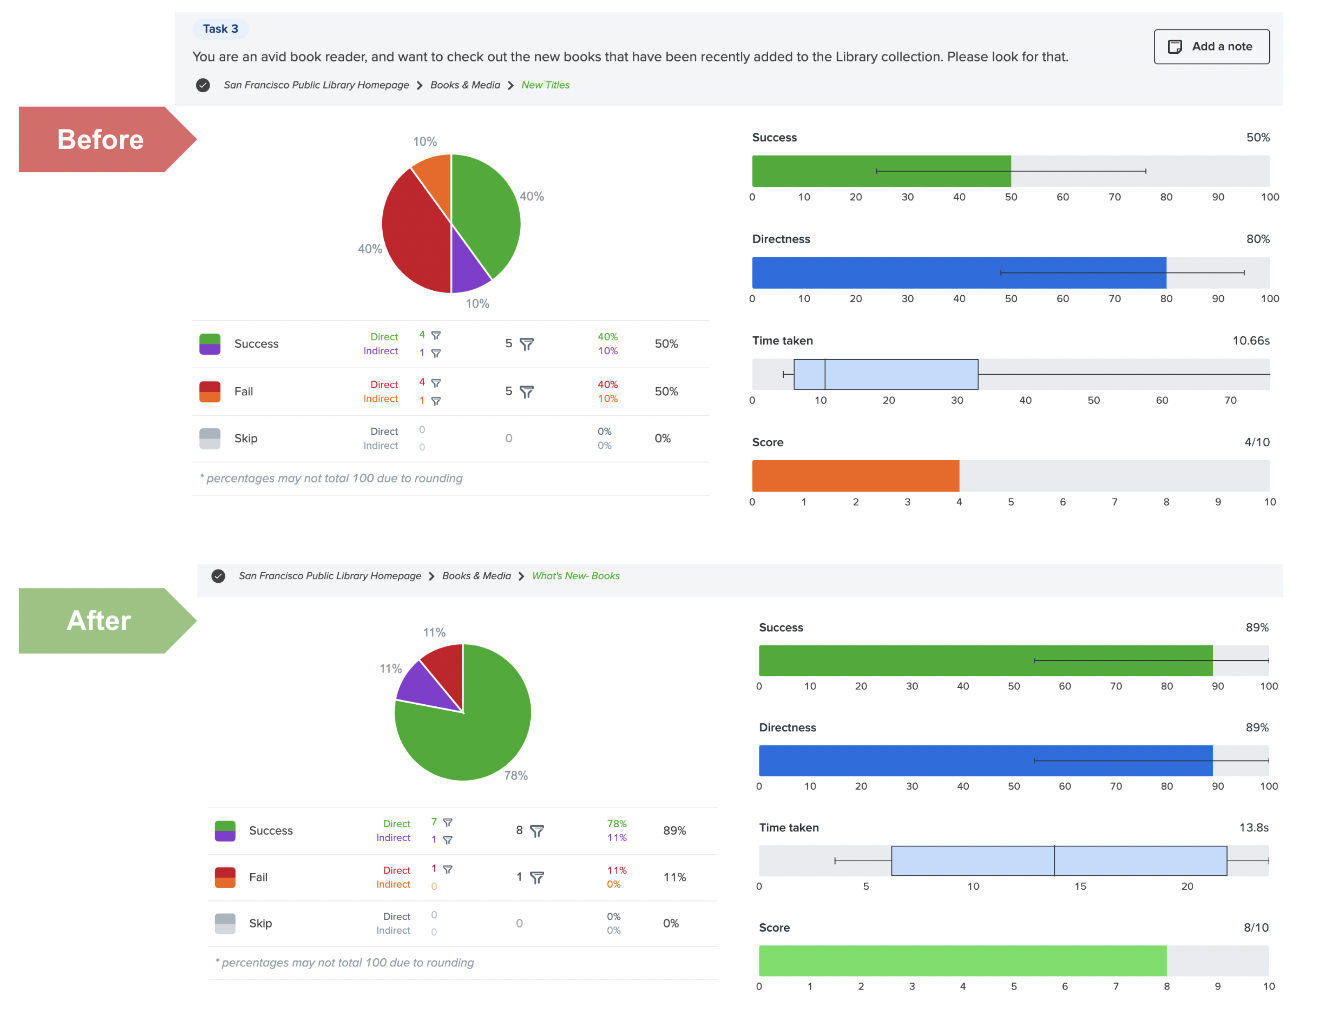
Task: Toggle the red Fail legend swatch
Action: pyautogui.click(x=210, y=391)
